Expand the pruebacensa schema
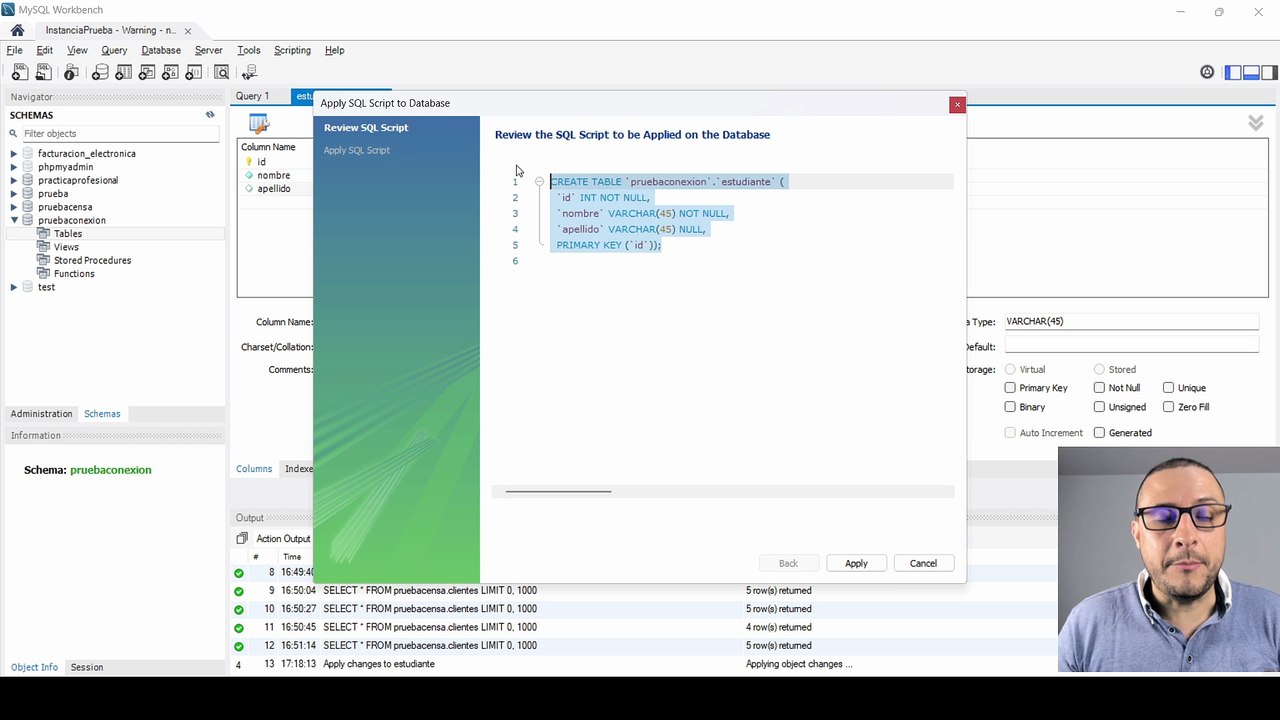 14,207
